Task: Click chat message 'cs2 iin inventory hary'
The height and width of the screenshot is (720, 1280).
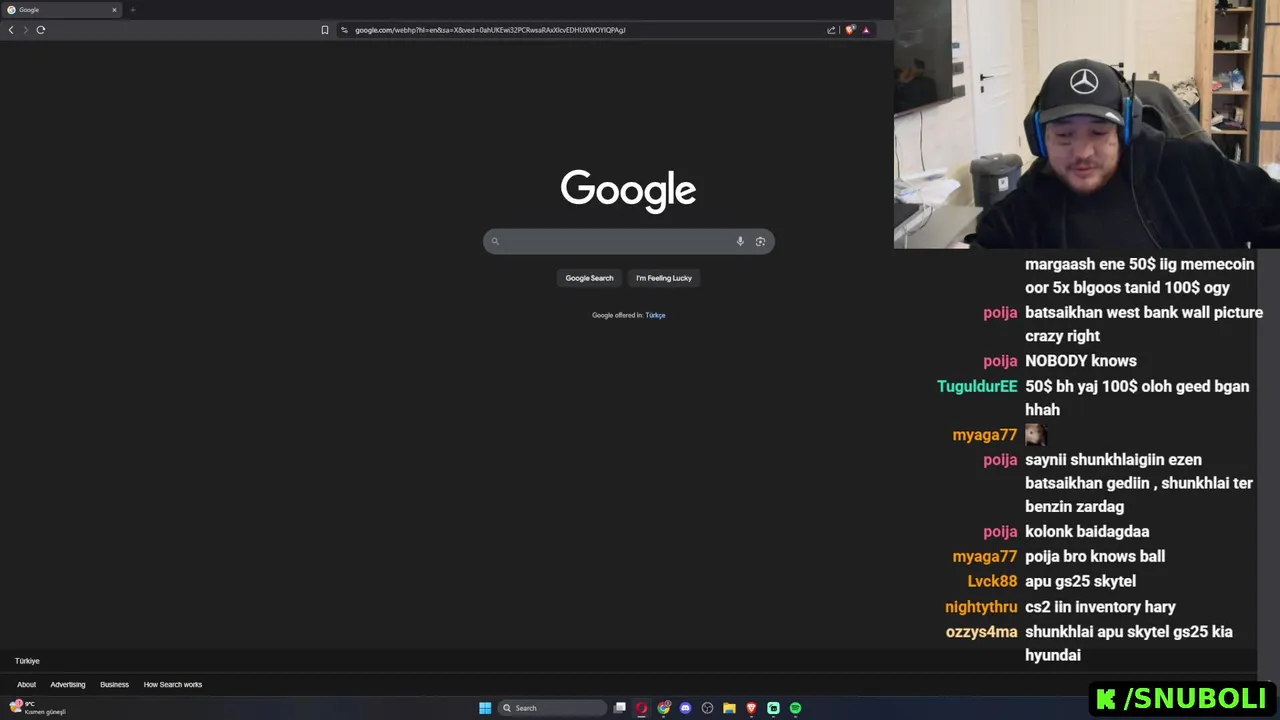Action: point(1100,607)
